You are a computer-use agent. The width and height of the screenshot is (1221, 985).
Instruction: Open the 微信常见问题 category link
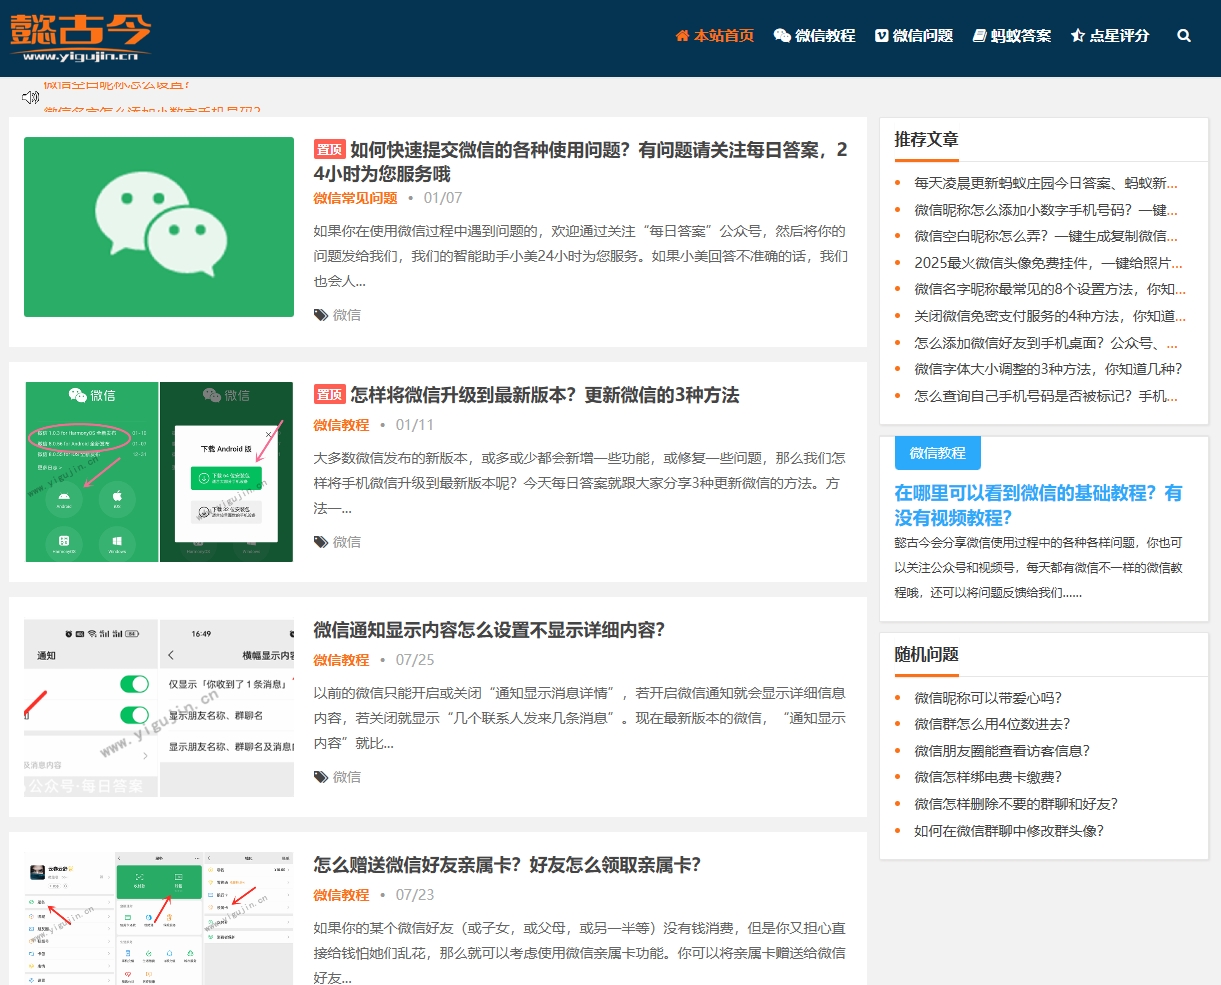click(355, 198)
